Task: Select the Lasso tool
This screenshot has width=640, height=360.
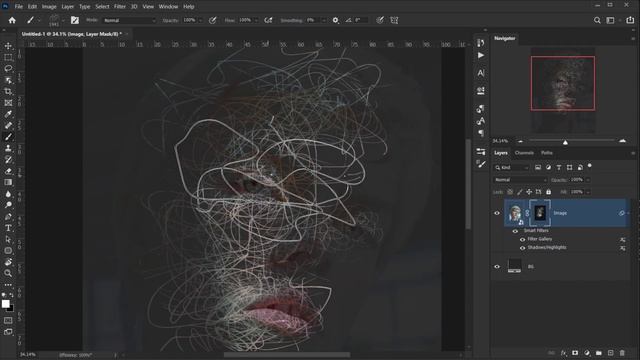Action: click(8, 69)
